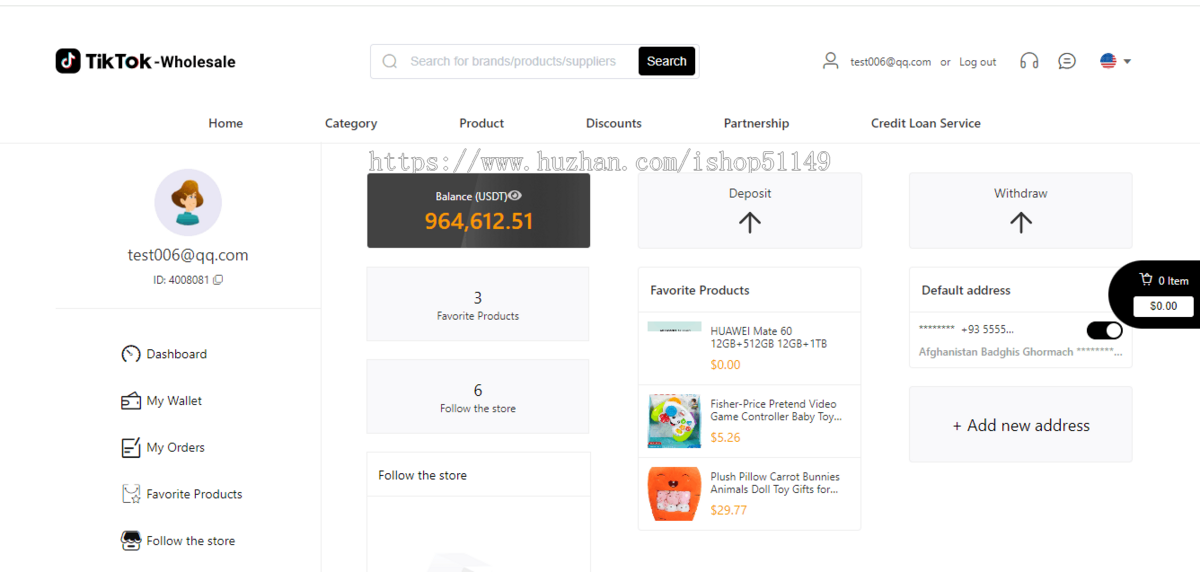
Task: Click the Deposit arrow card
Action: (750, 210)
